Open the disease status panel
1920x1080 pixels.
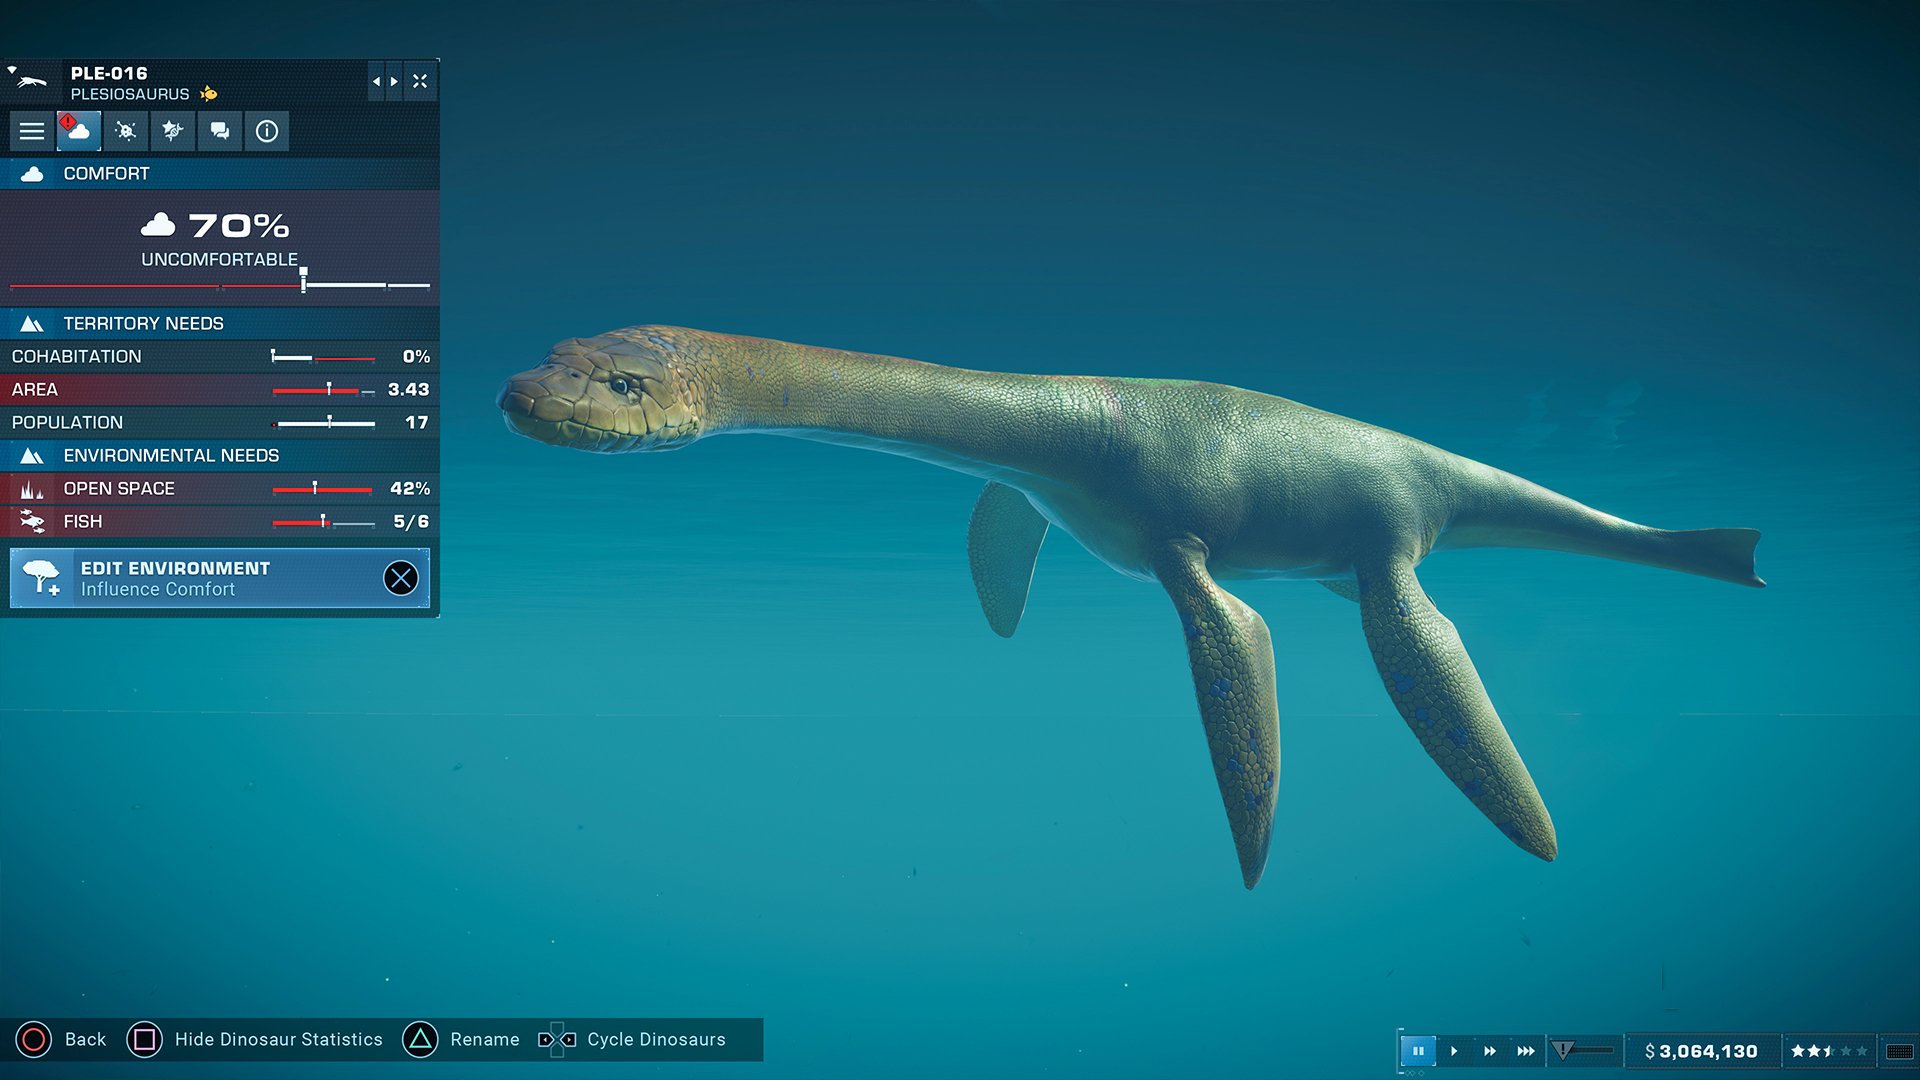coord(125,130)
